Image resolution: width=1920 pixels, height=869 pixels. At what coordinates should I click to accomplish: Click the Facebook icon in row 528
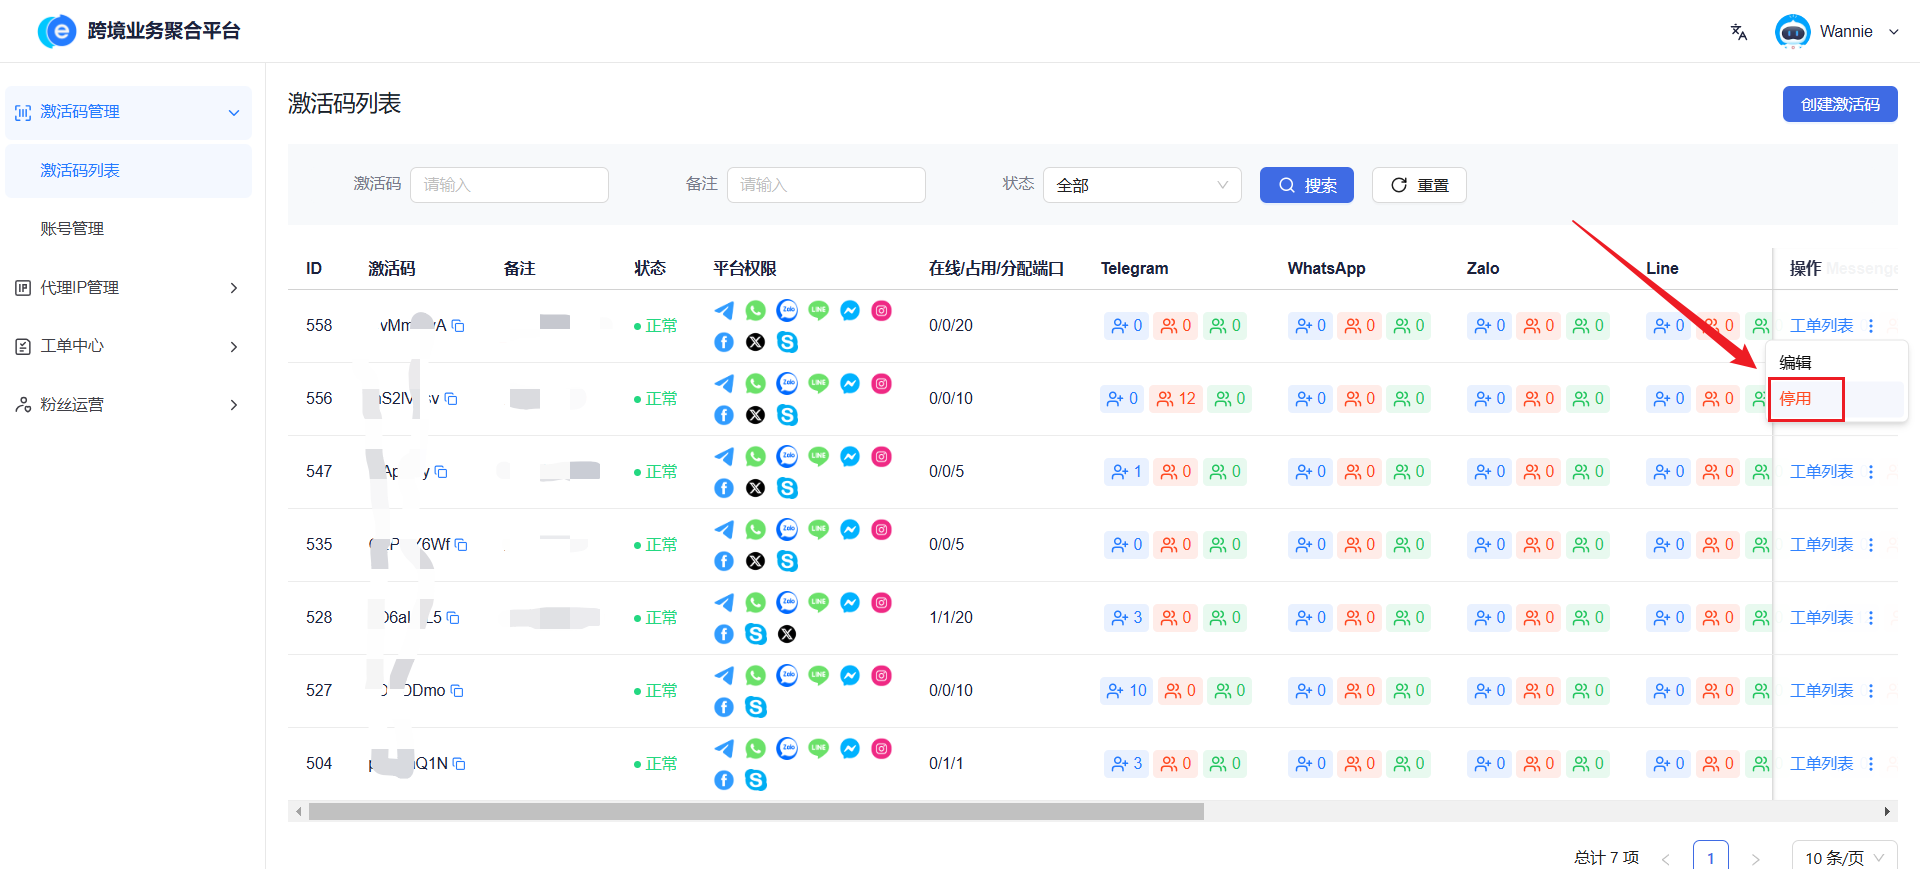click(724, 634)
